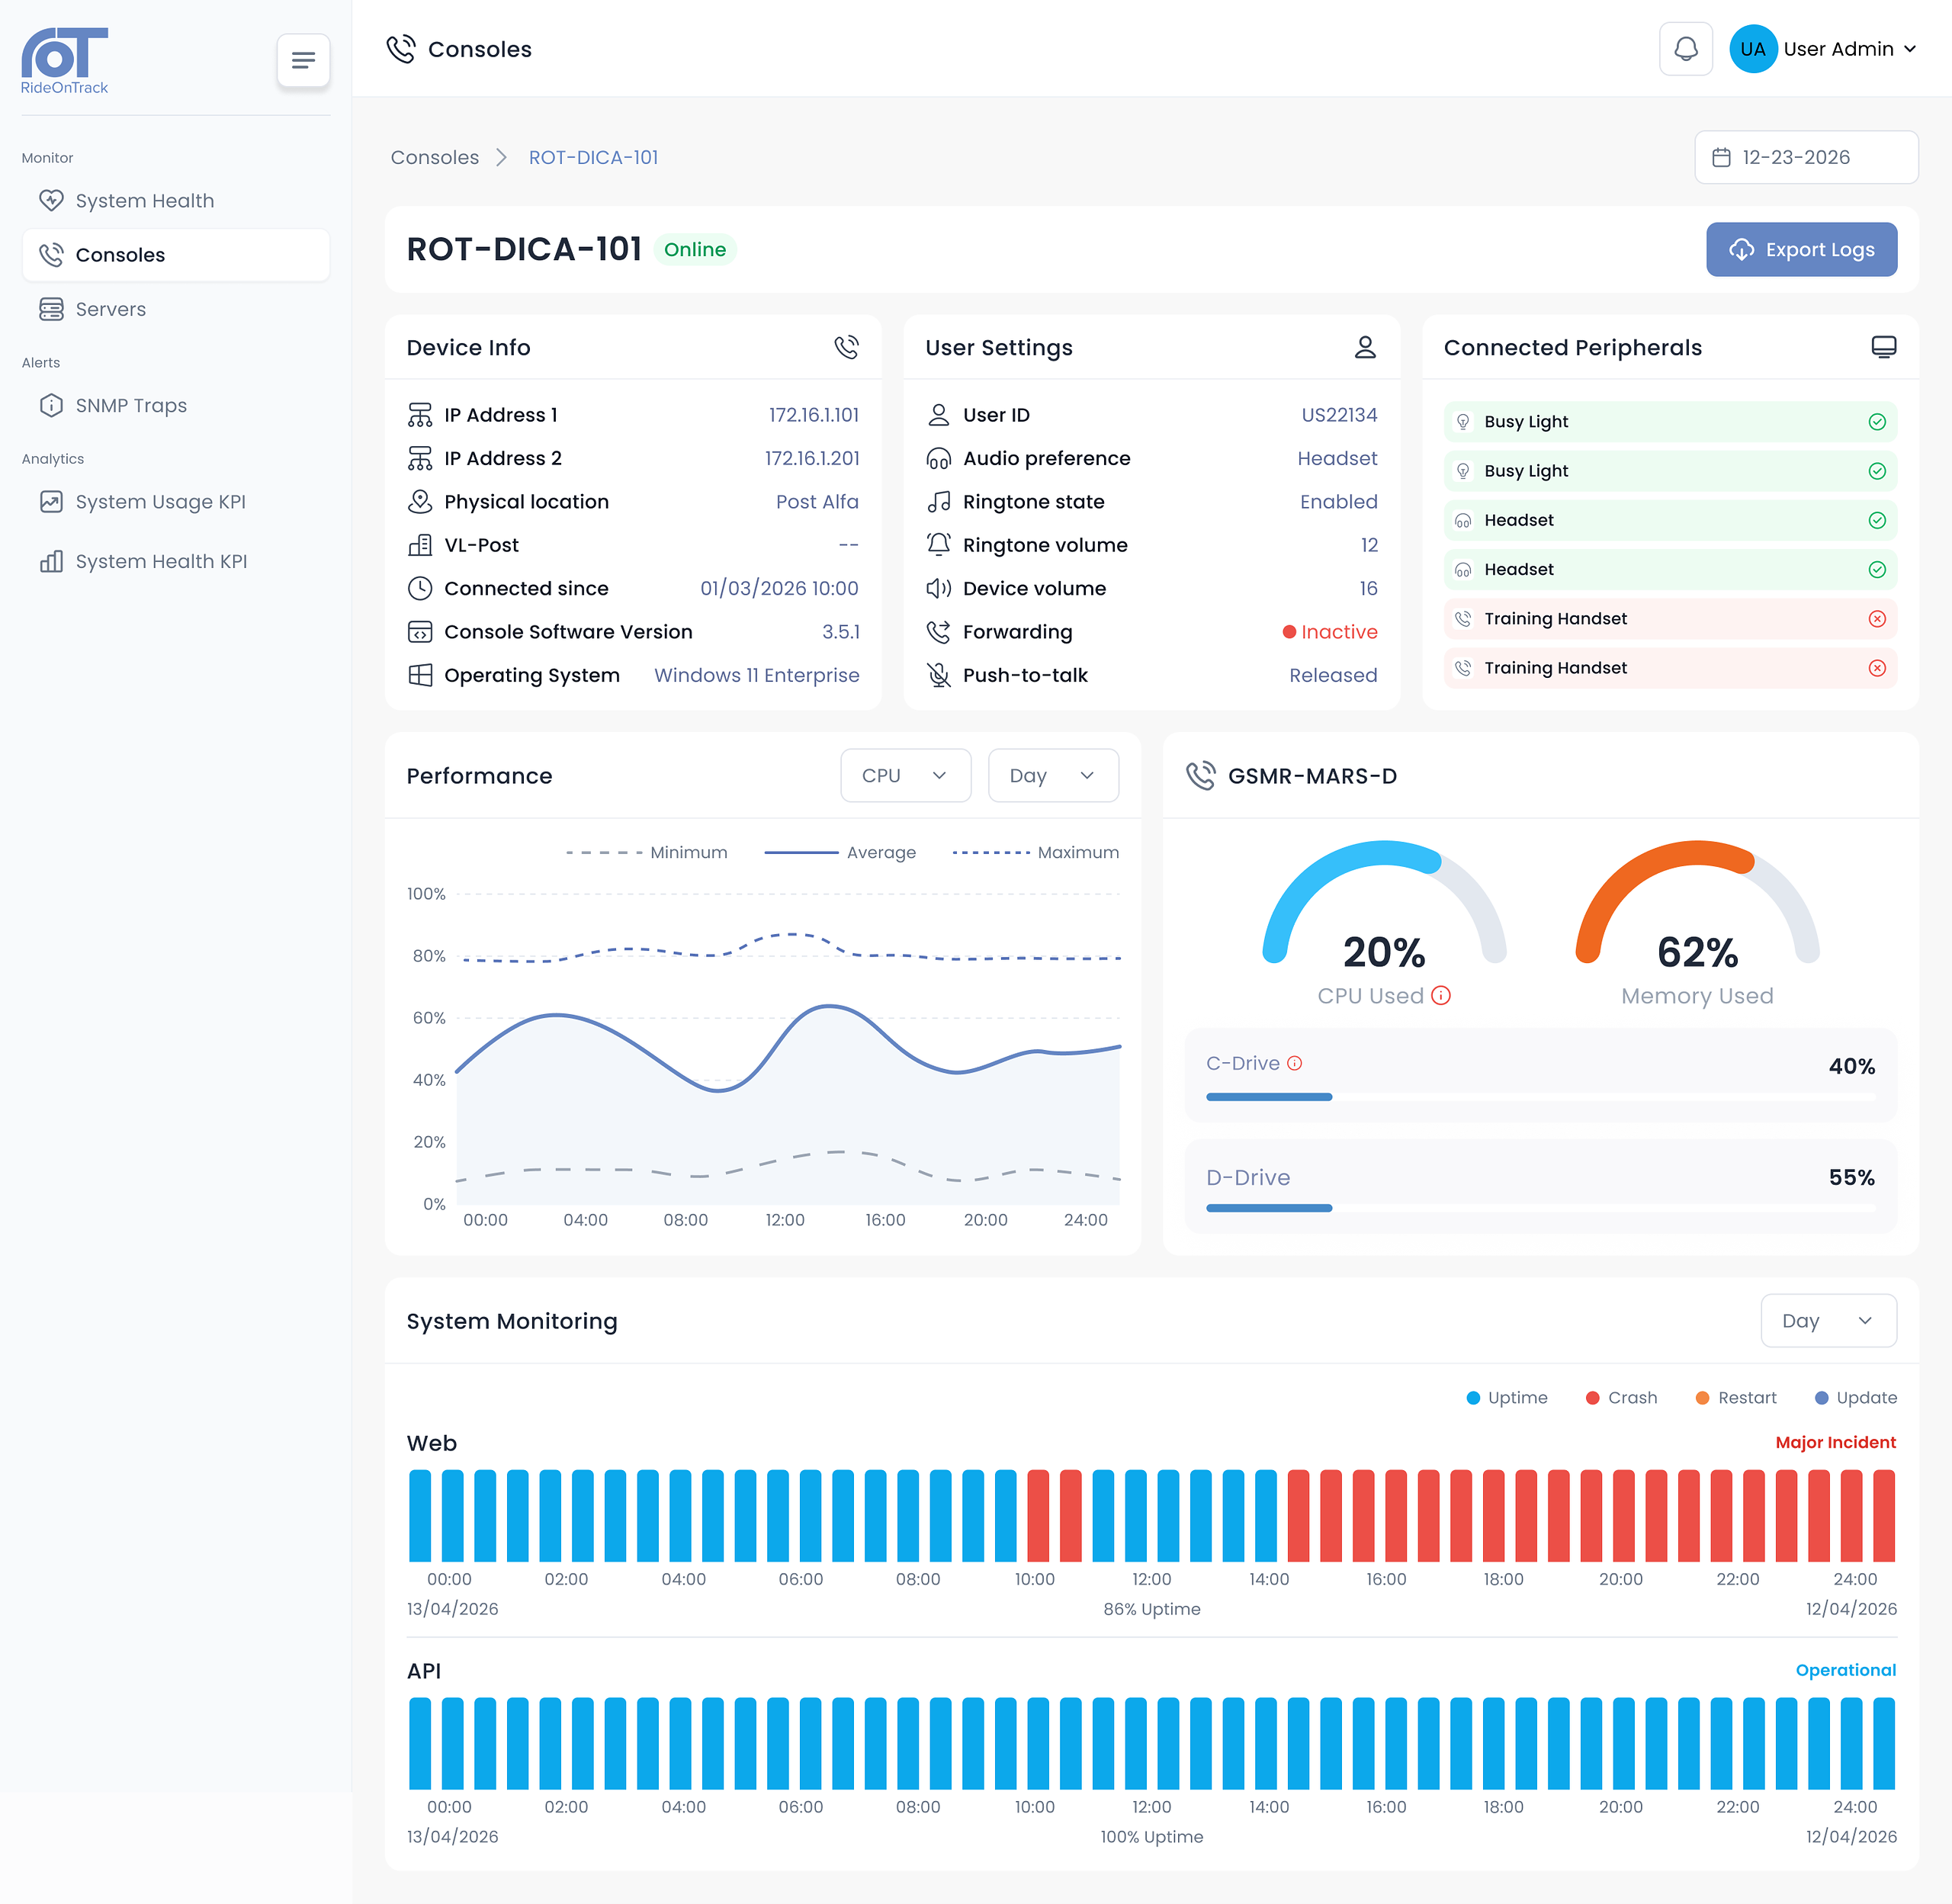Click the Push-to-talk muted mic icon

click(x=938, y=675)
